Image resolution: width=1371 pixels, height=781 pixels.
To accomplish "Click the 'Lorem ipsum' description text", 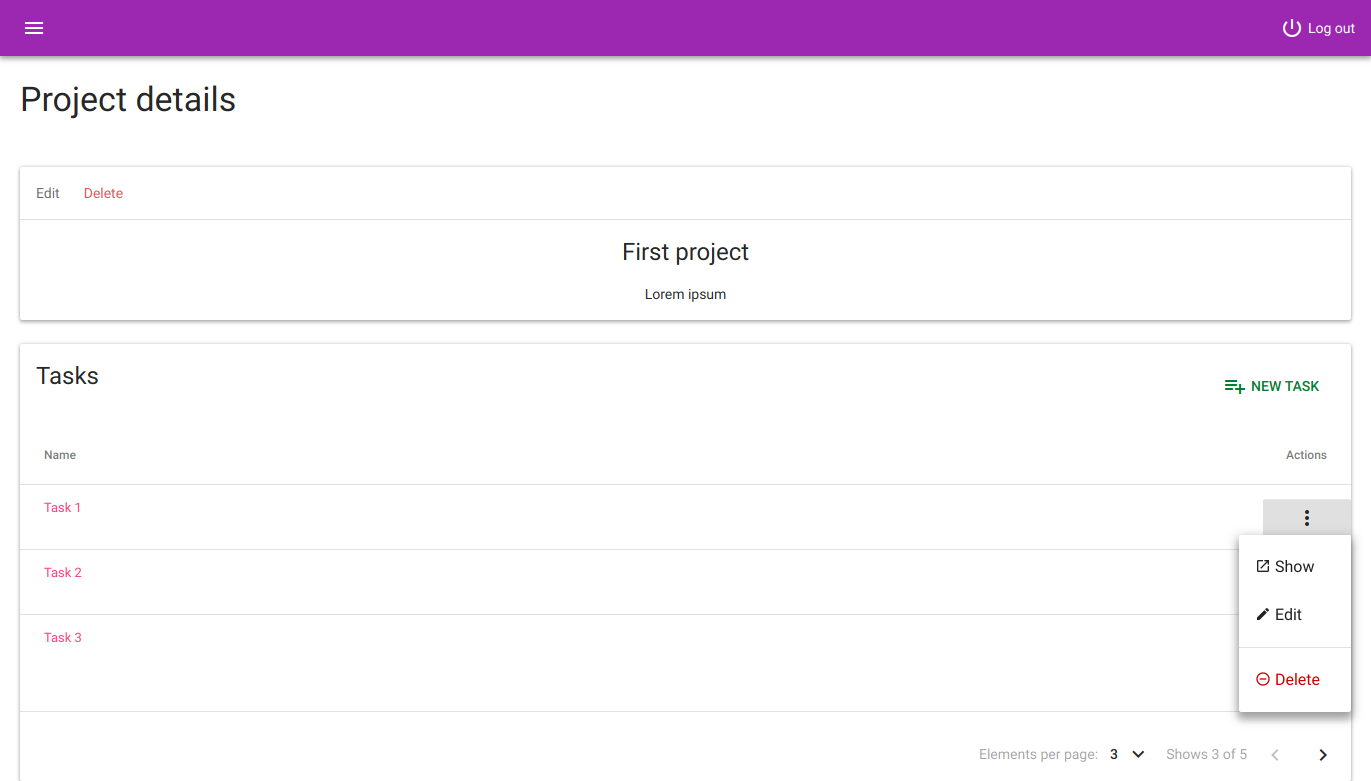I will pyautogui.click(x=685, y=295).
